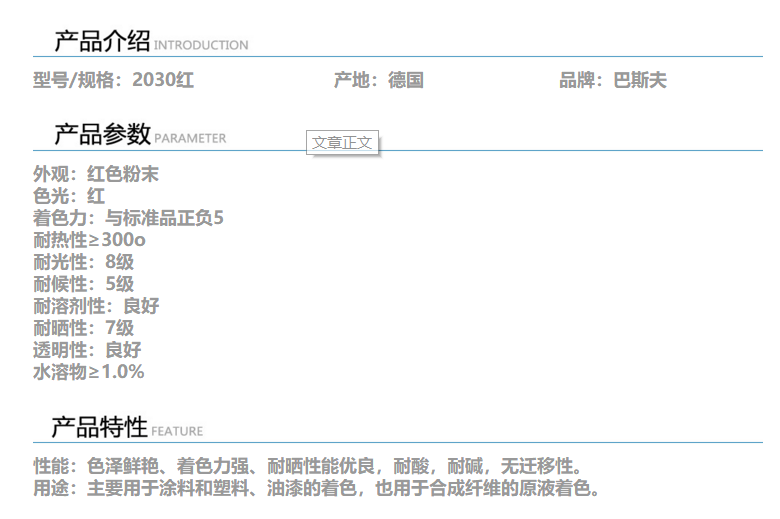Click the 着色力：与标准品正负5 line

point(128,218)
